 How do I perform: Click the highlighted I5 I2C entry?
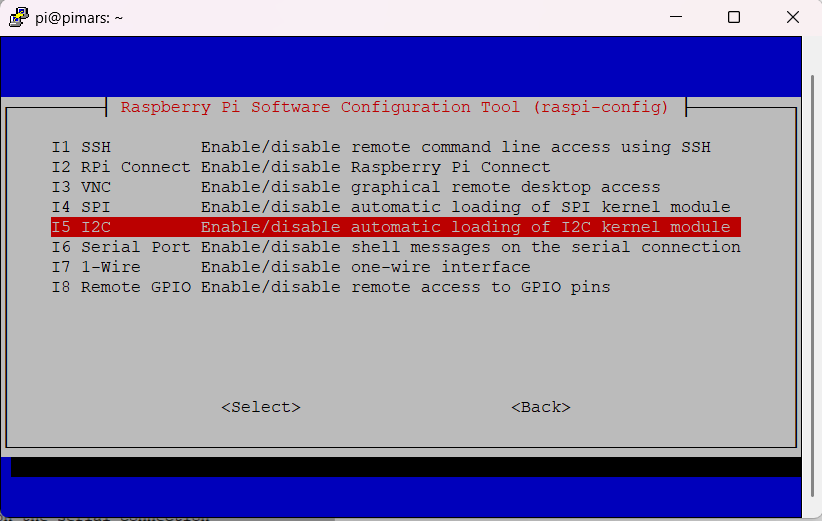[396, 227]
